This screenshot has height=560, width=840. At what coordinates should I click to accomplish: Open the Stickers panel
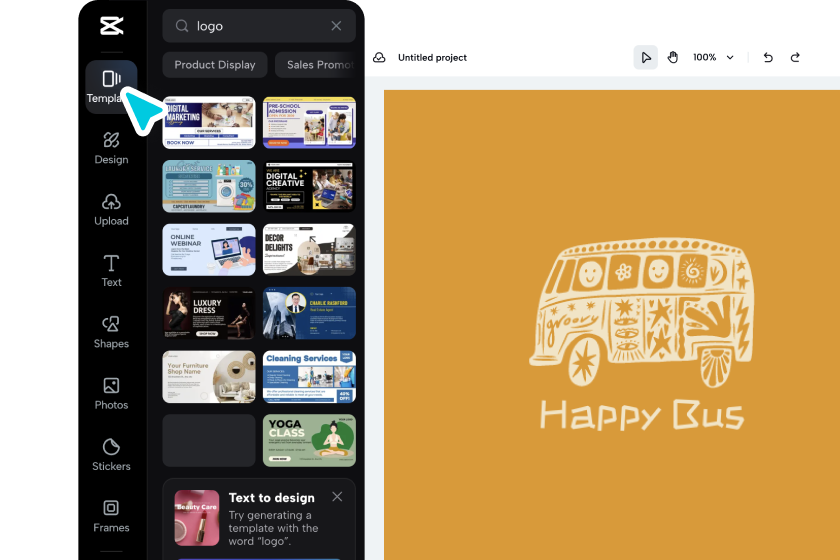(111, 454)
